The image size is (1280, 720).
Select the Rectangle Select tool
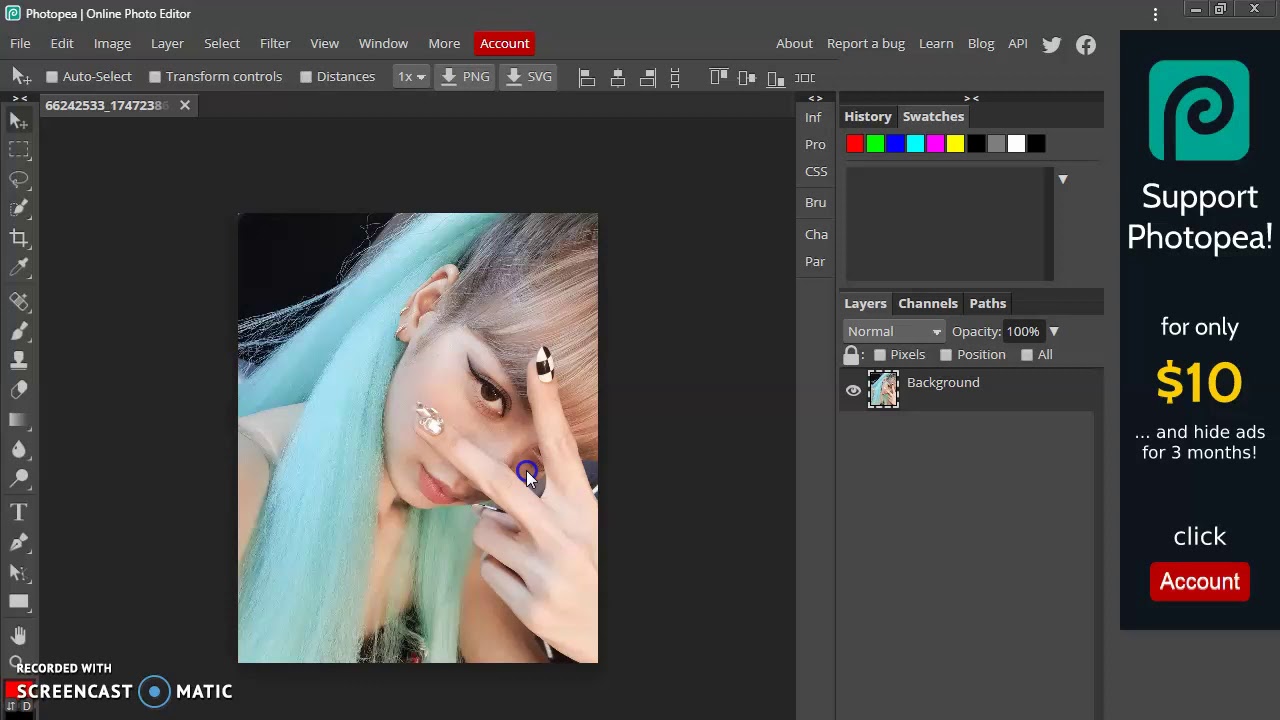click(x=19, y=150)
